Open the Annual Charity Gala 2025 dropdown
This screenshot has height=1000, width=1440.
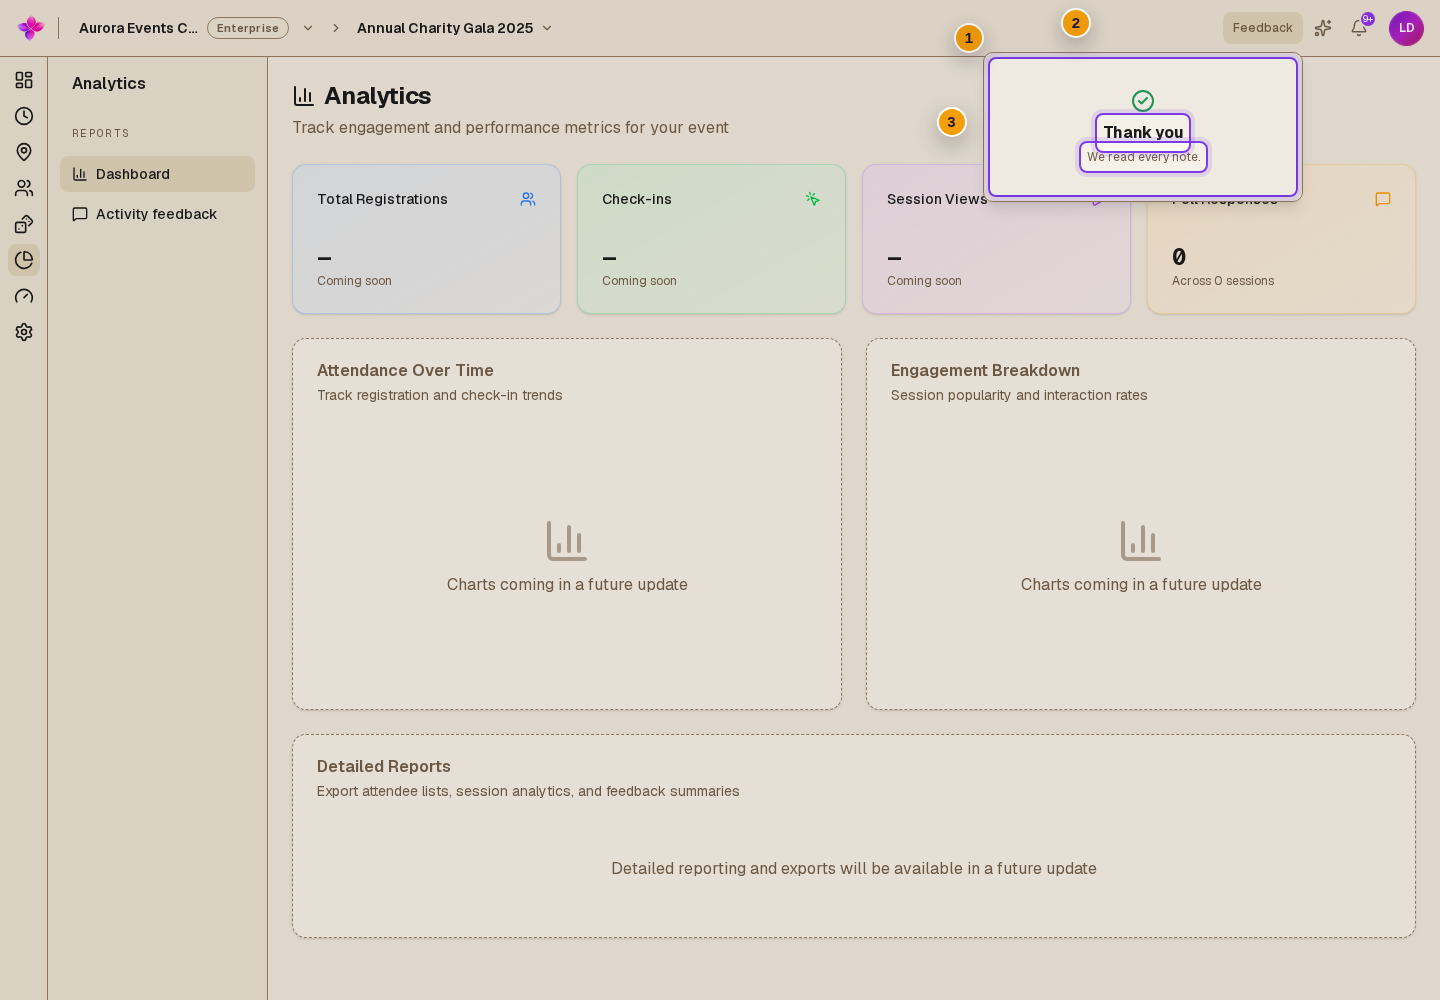click(x=455, y=28)
